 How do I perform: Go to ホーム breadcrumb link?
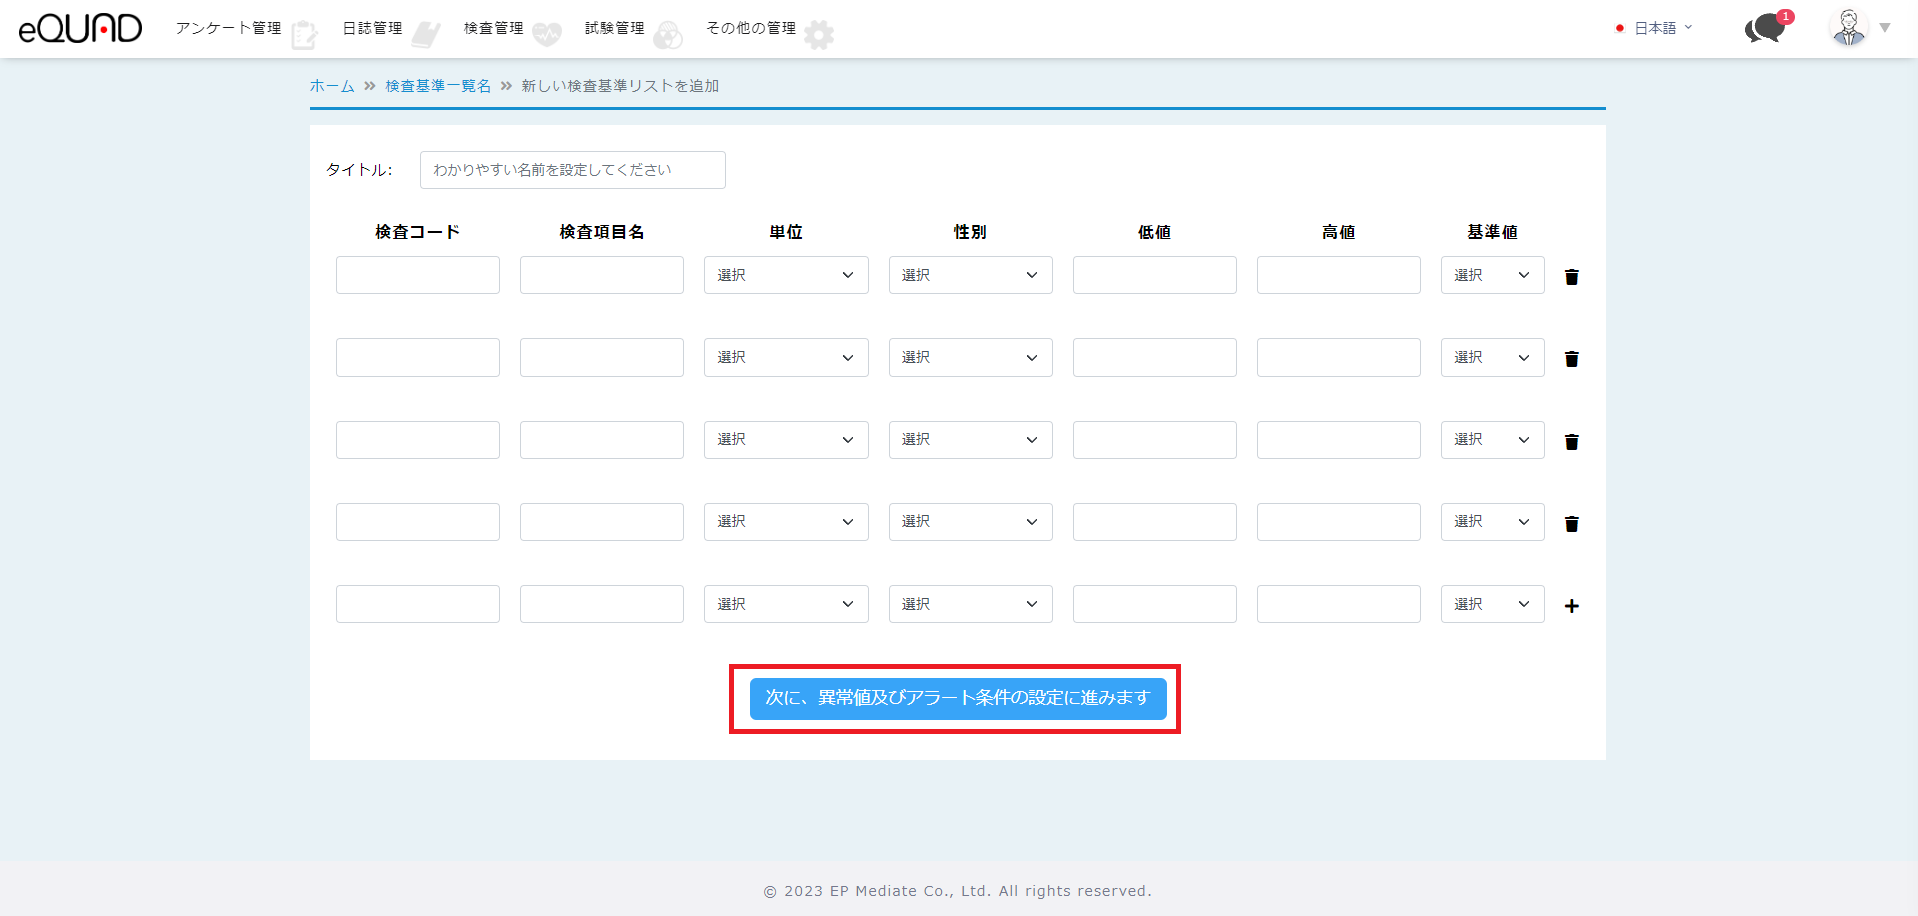332,86
